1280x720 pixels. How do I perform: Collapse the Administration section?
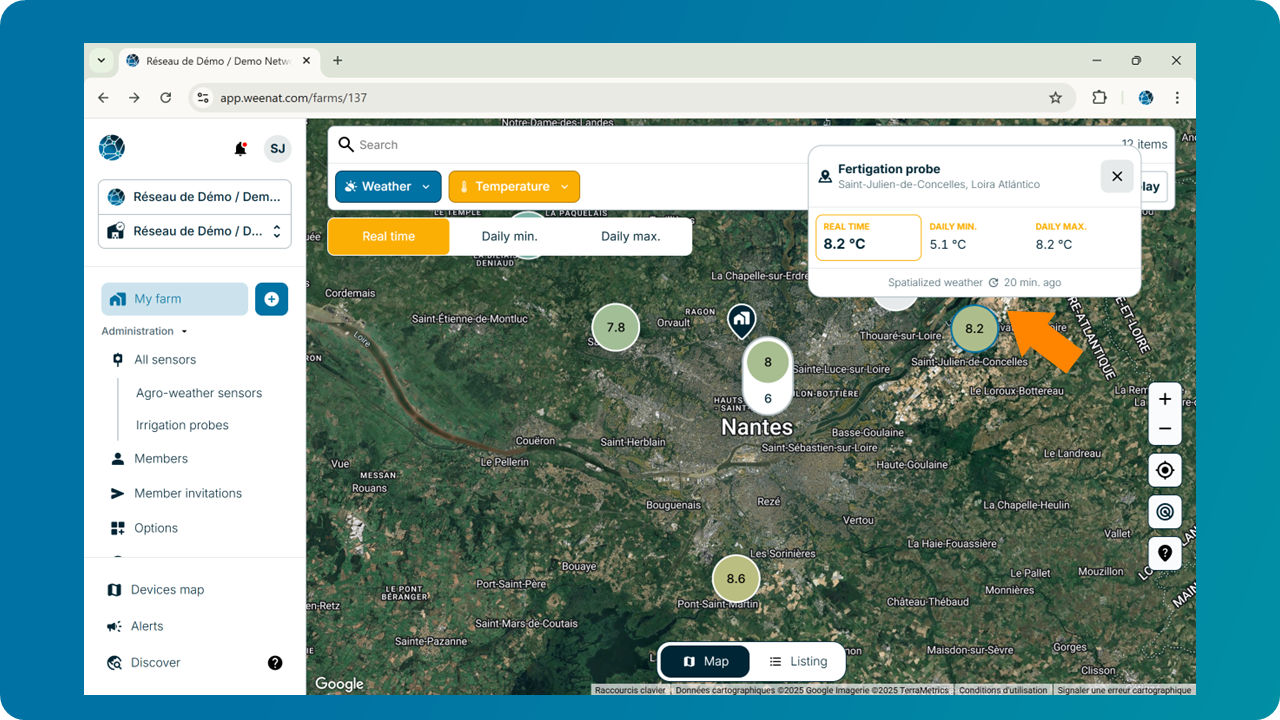click(x=144, y=331)
